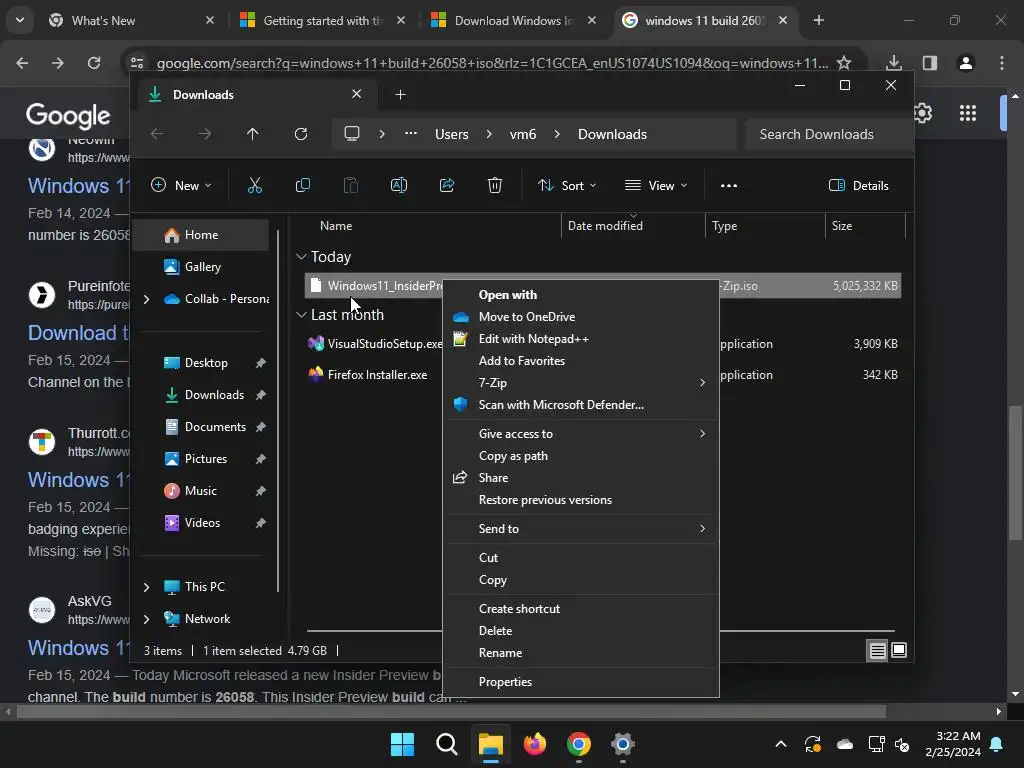This screenshot has width=1024, height=768.
Task: Open Chrome downloads icon
Action: (x=894, y=63)
